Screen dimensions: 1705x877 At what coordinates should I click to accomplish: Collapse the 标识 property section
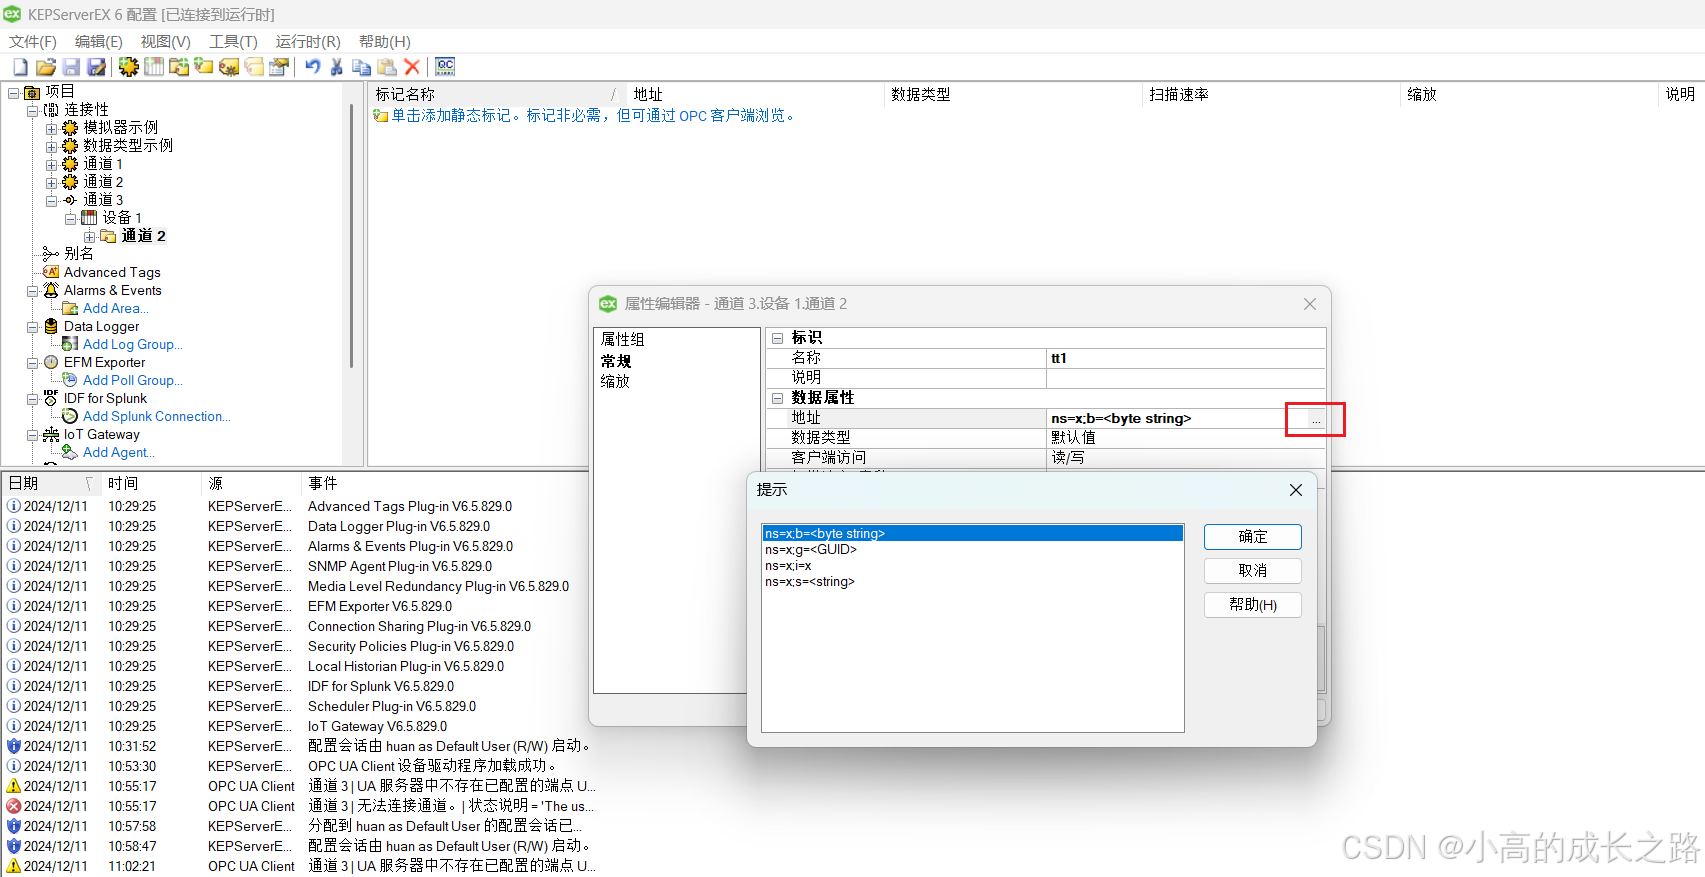[777, 338]
